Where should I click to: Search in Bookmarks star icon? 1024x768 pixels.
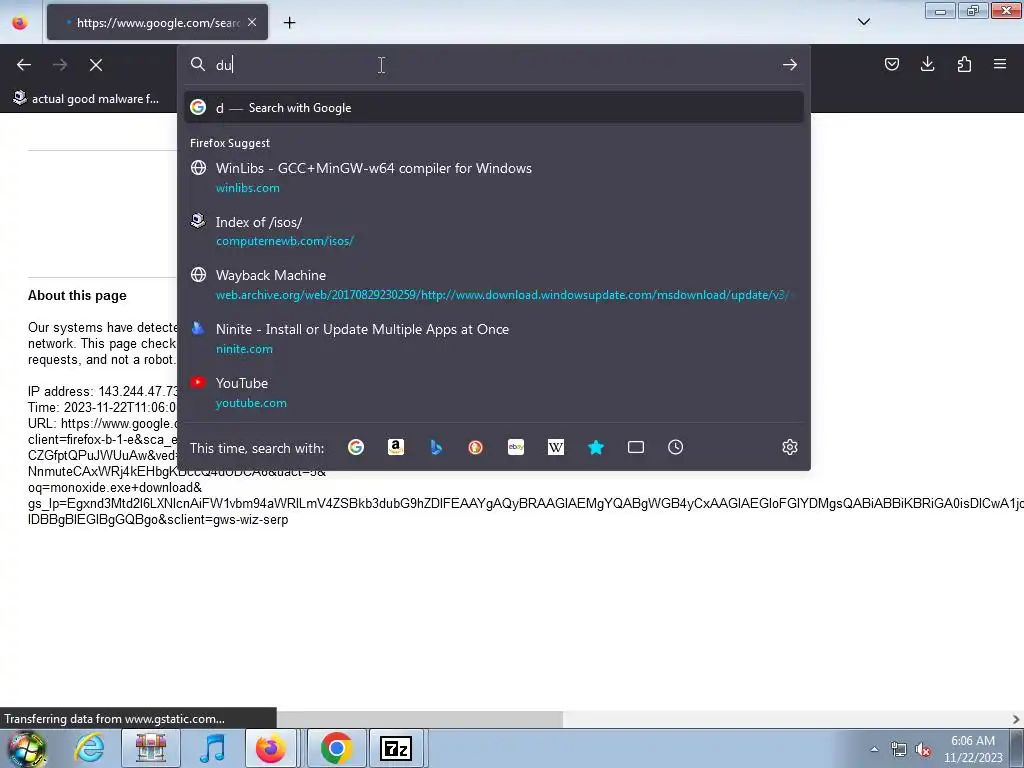coord(596,447)
